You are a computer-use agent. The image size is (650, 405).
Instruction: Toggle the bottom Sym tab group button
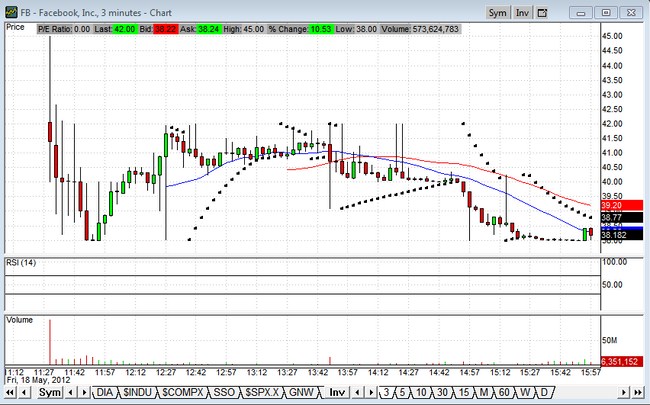49,393
